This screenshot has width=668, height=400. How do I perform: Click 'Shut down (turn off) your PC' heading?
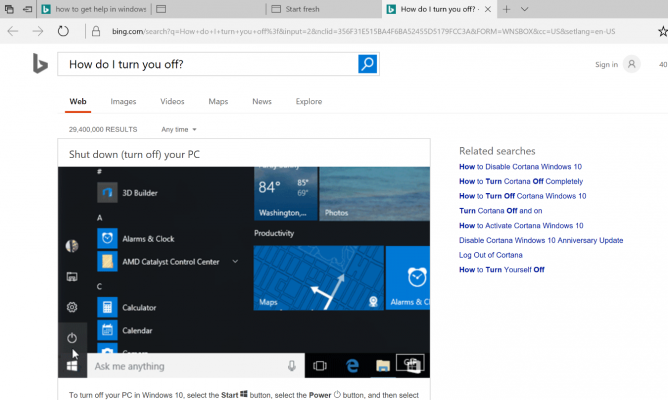[134, 154]
